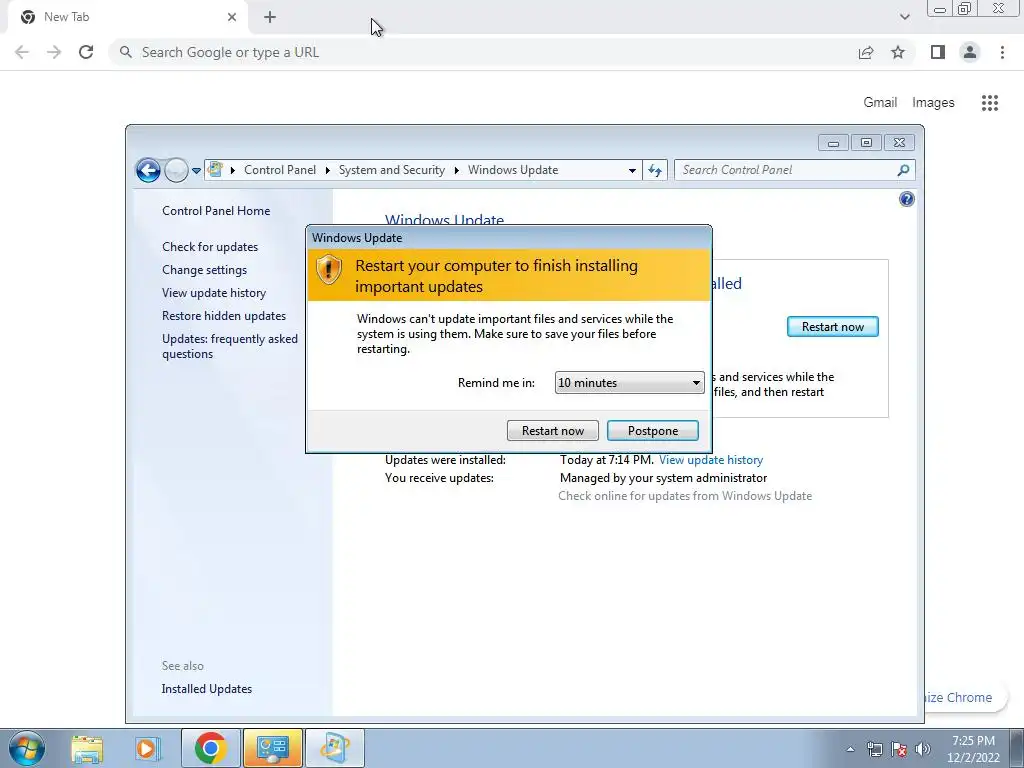Click the volume speaker tray icon
The image size is (1024, 768).
point(923,749)
